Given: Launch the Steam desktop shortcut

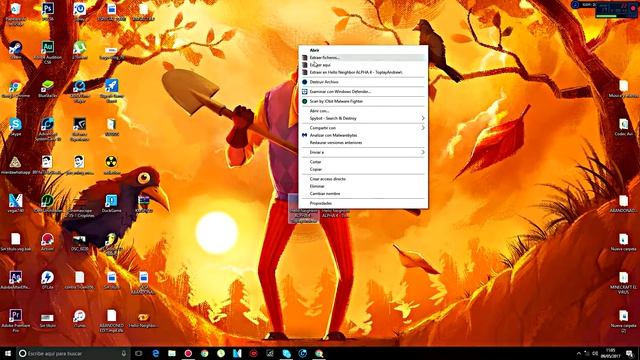Looking at the screenshot, I should 16,50.
